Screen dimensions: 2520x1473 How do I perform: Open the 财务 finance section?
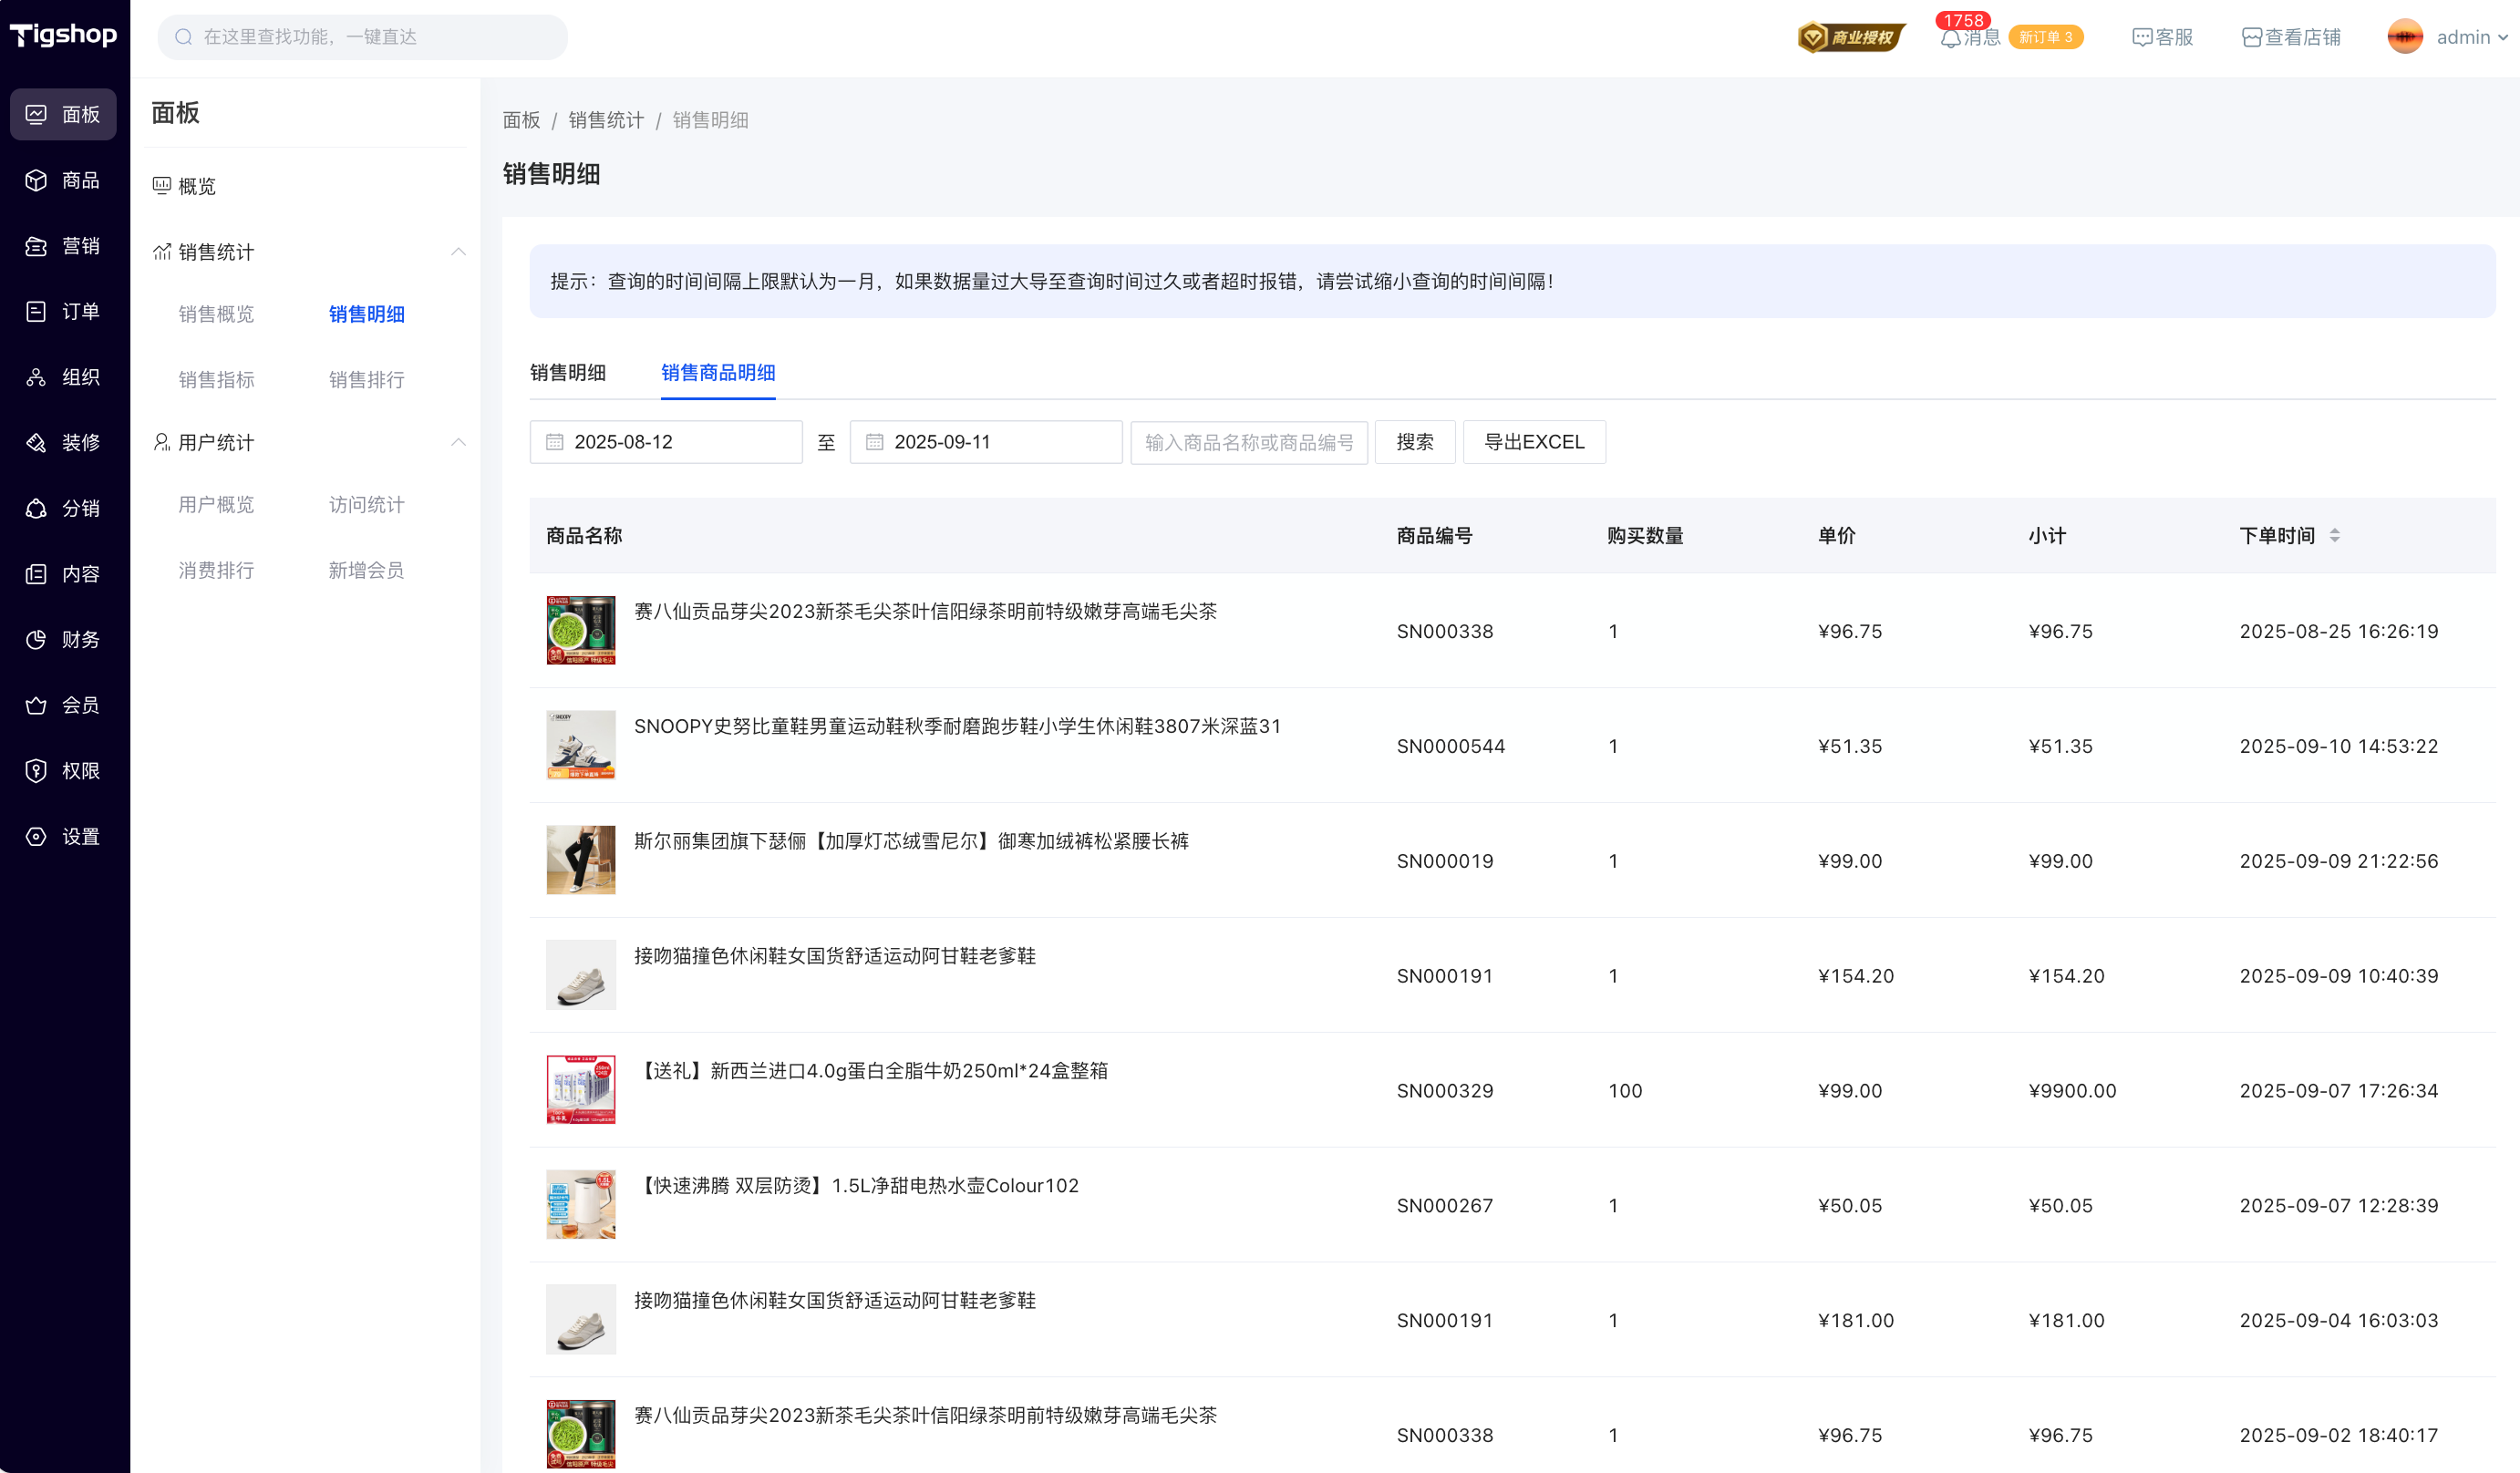click(x=62, y=640)
